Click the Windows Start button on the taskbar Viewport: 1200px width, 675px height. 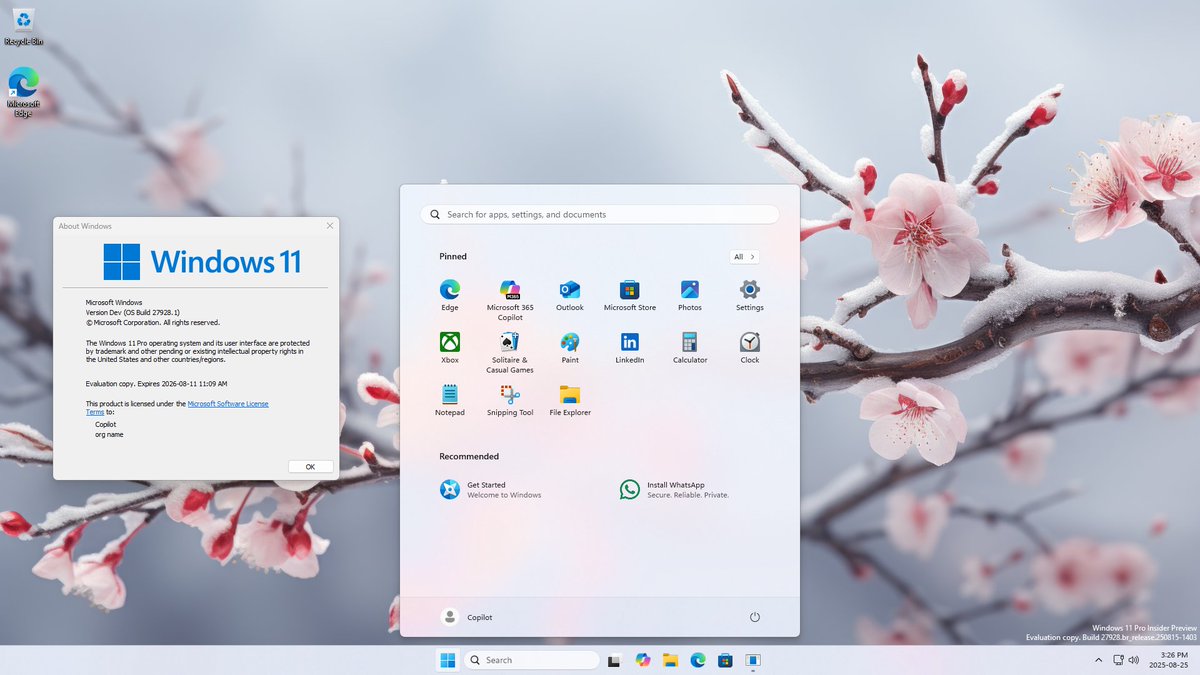point(447,660)
